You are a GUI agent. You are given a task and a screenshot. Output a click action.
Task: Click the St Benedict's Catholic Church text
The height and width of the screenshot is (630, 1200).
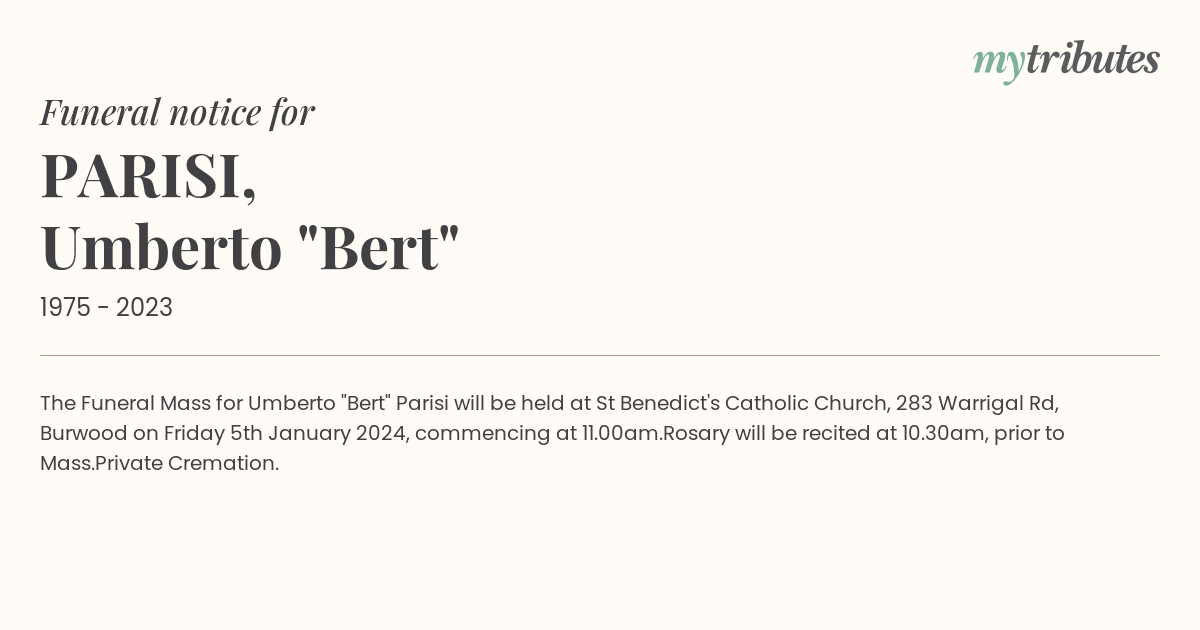coord(742,403)
